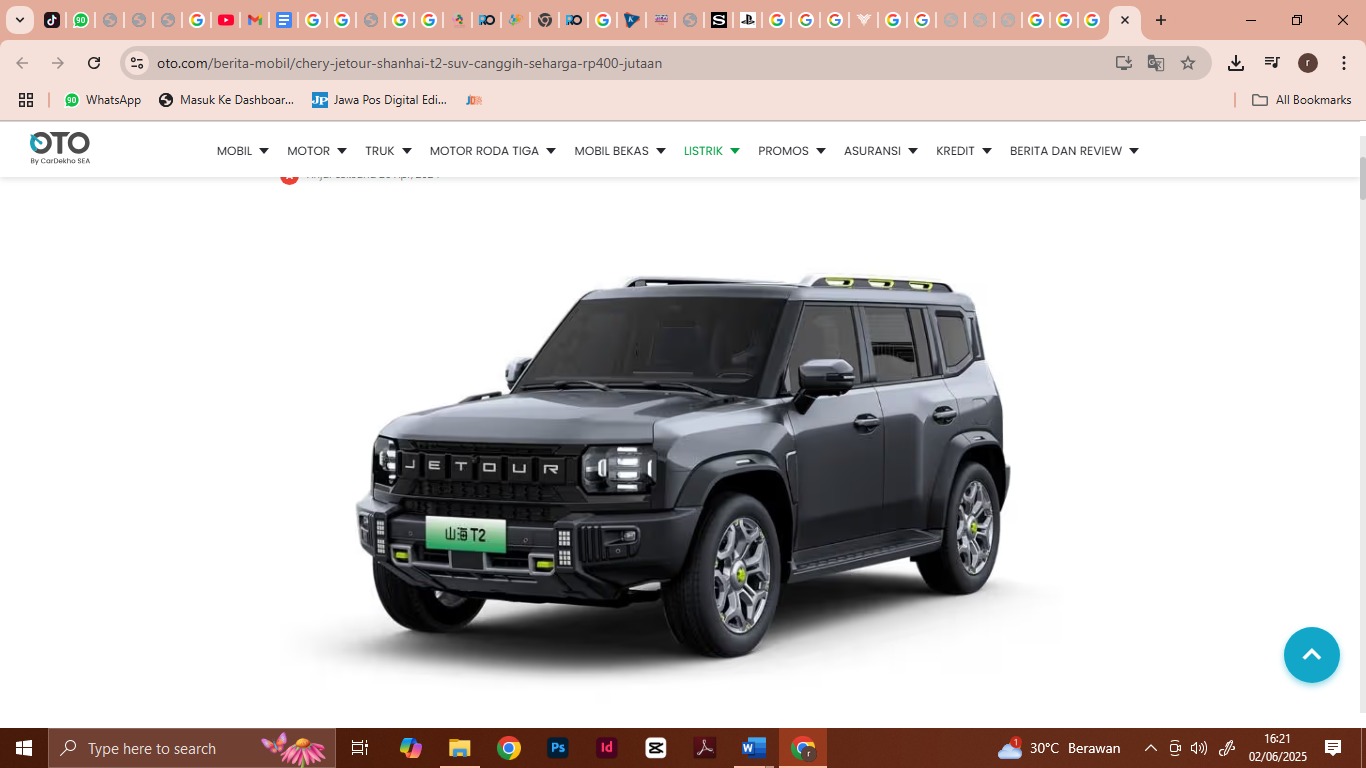1366x768 pixels.
Task: Open a new tab with plus button
Action: pos(1160,20)
